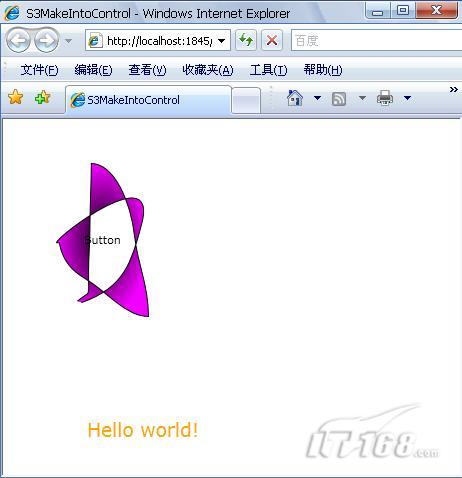The image size is (462, 478).
Task: Open Favorites Center star icon
Action: point(15,98)
